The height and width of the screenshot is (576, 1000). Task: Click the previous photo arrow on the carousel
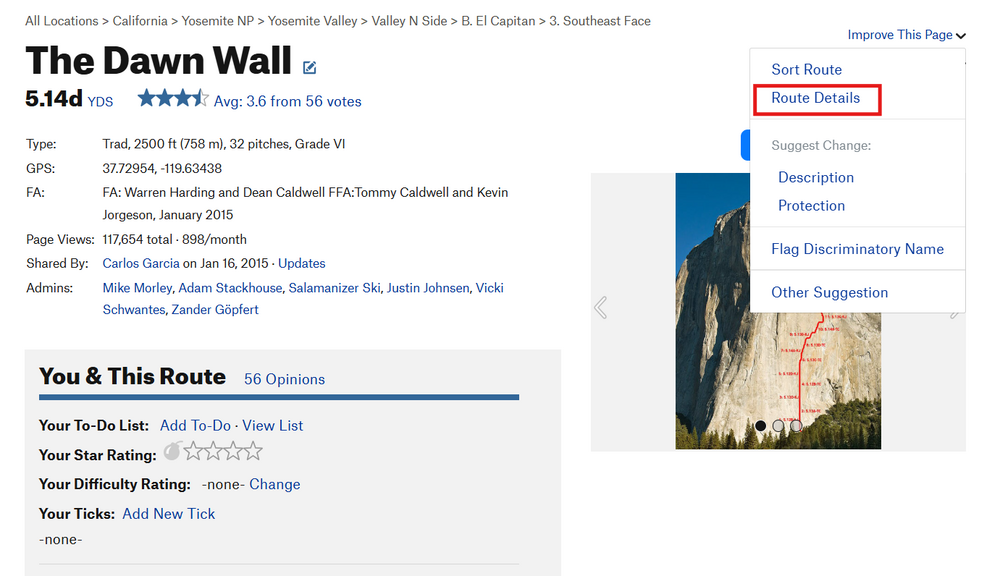(x=601, y=307)
